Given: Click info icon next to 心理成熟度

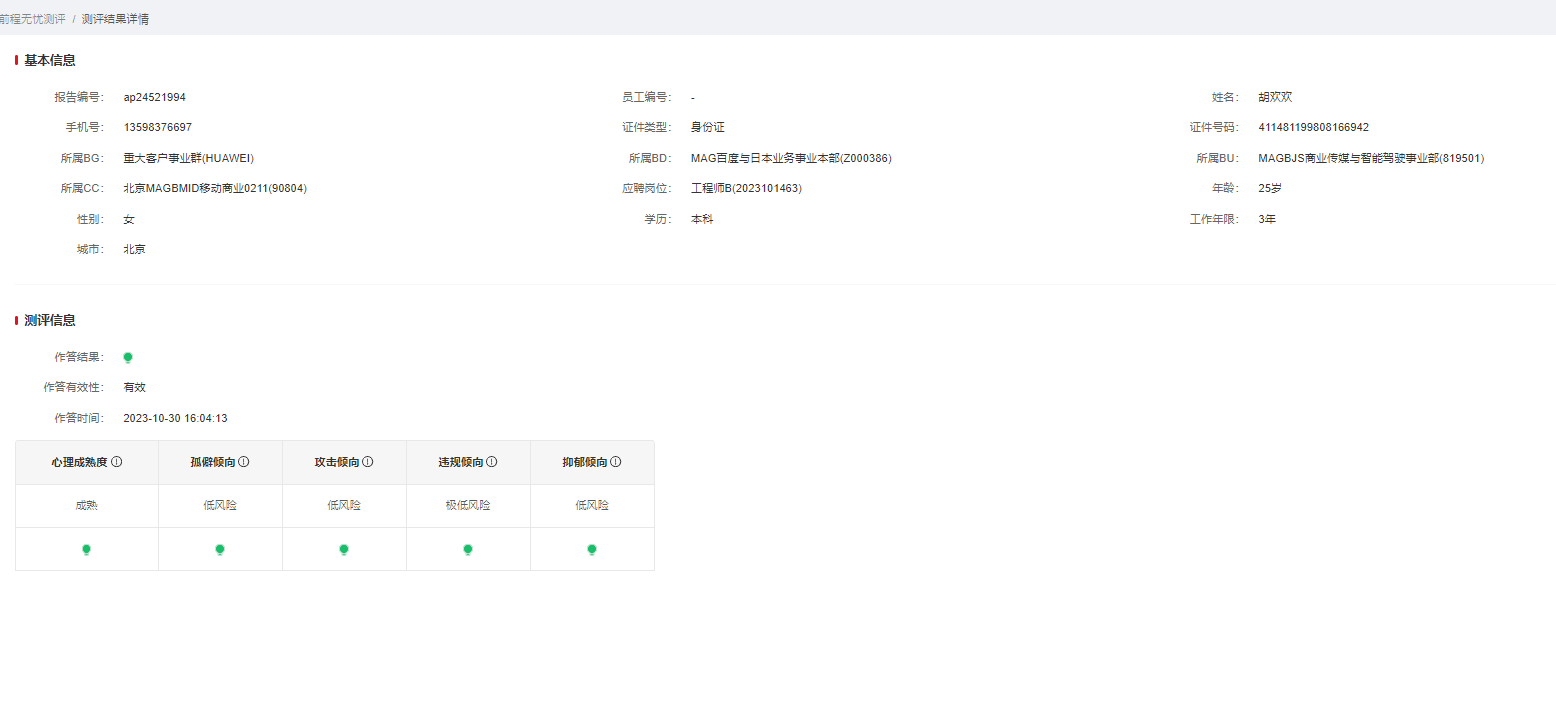Looking at the screenshot, I should [x=117, y=462].
